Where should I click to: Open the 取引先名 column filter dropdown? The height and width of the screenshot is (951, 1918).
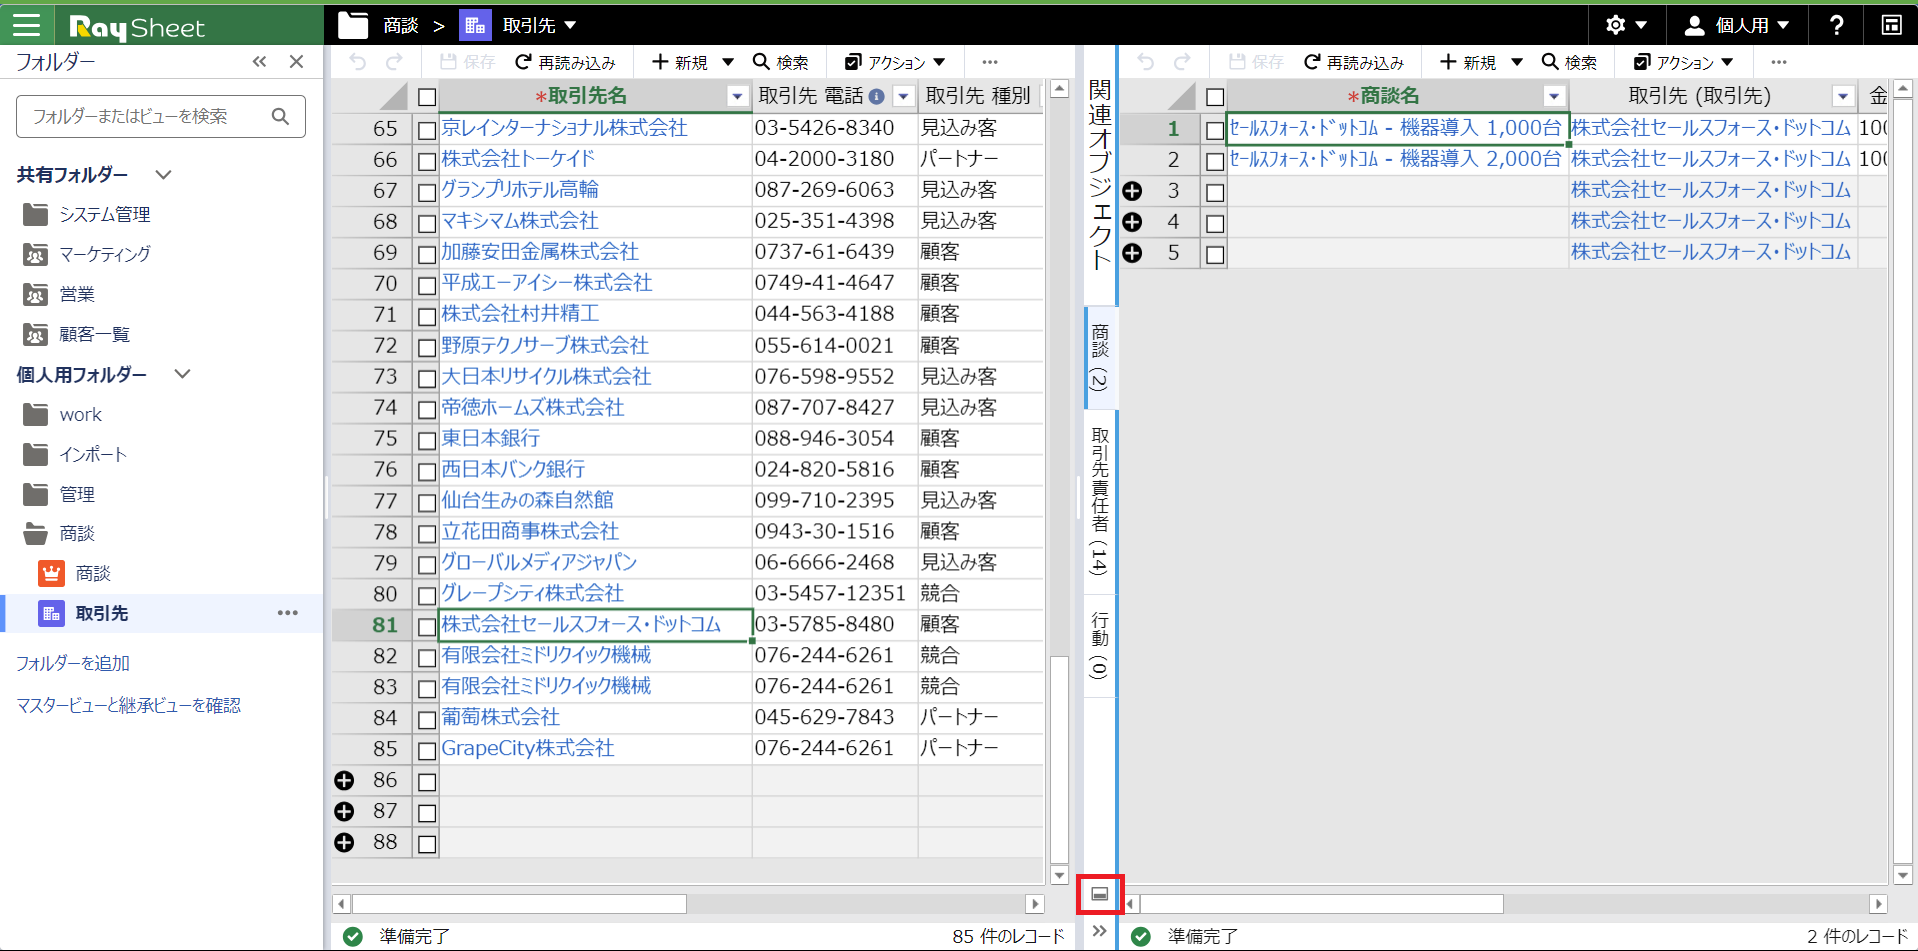click(737, 97)
